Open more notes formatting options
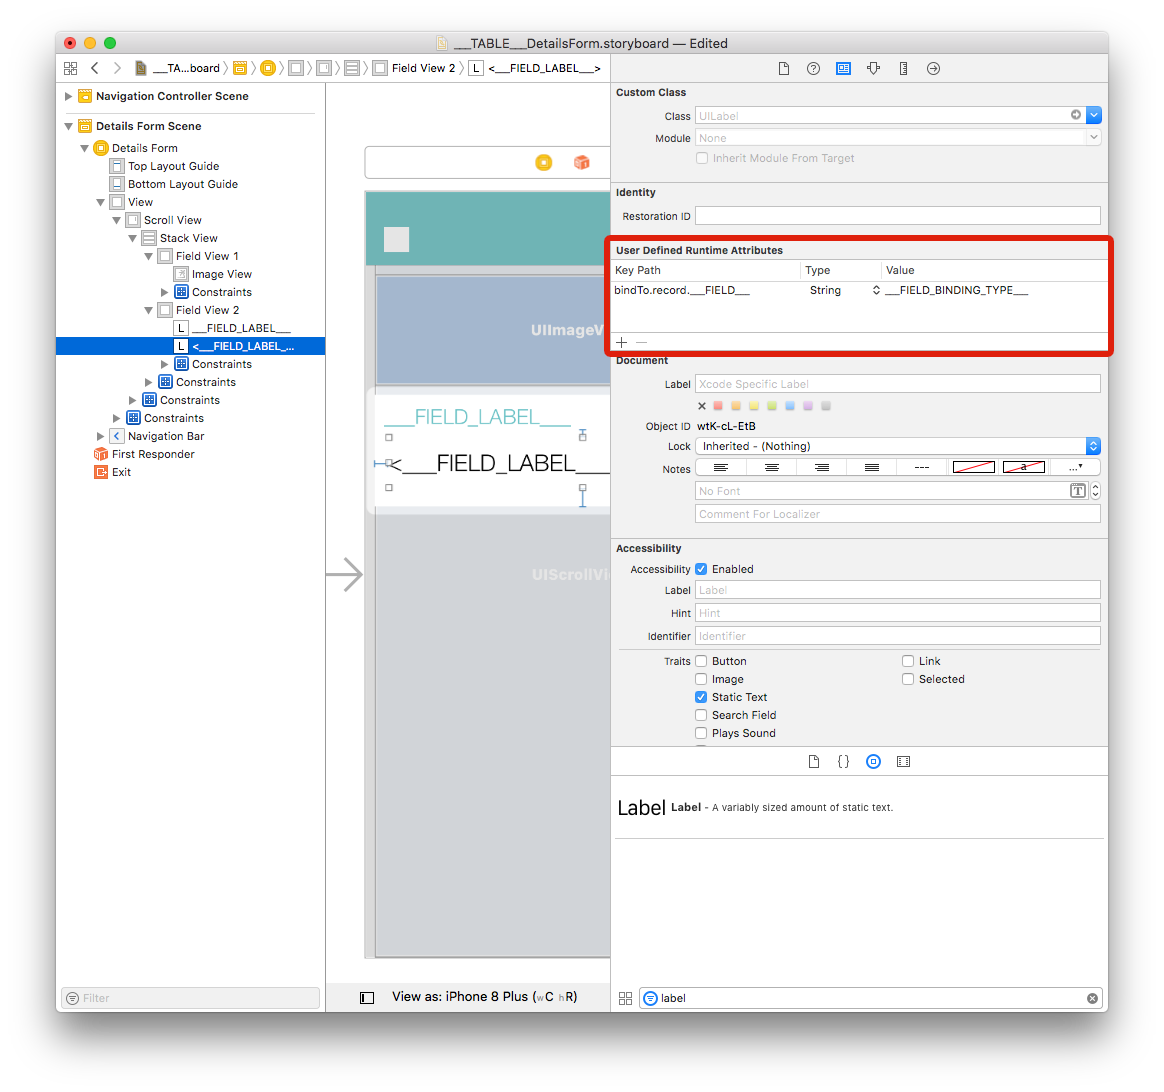Viewport: 1164px width, 1092px height. point(1075,468)
